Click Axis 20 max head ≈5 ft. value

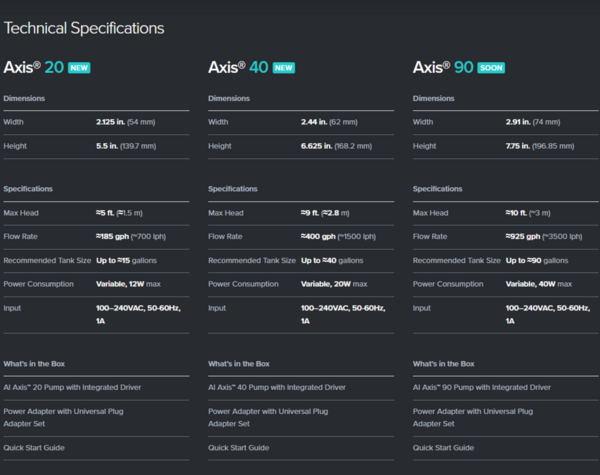click(x=119, y=213)
